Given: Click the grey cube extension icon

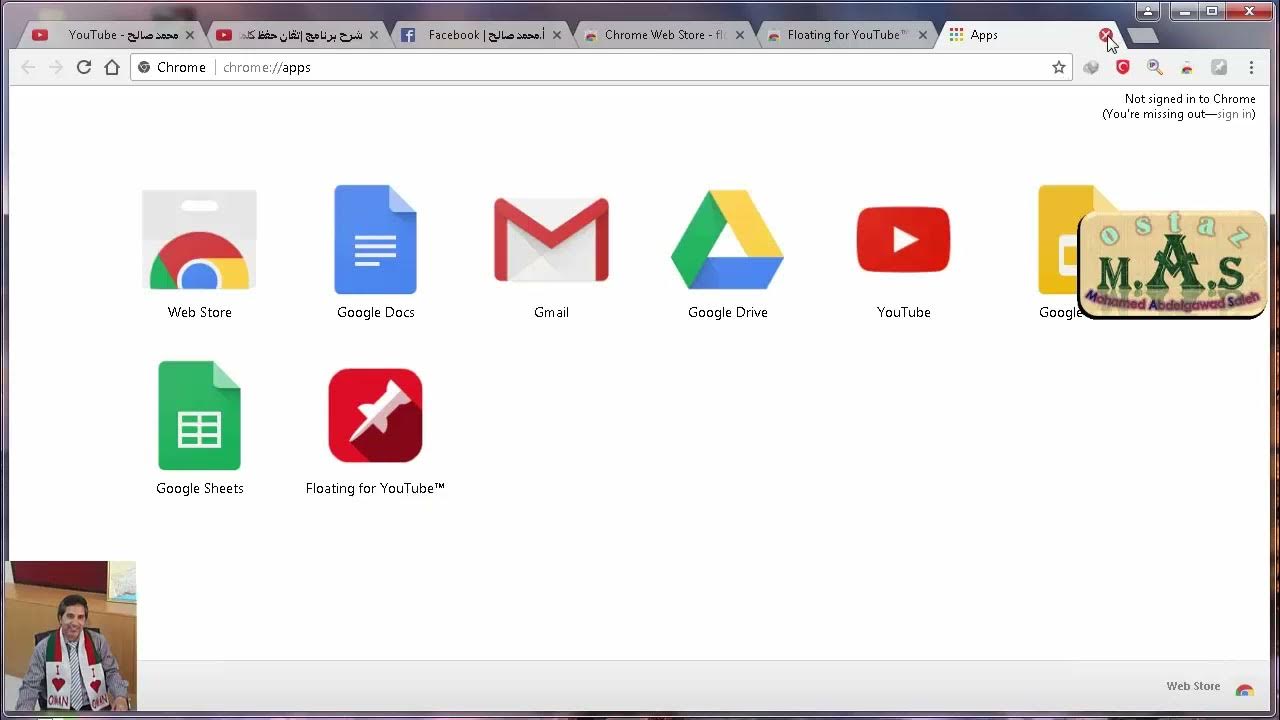Looking at the screenshot, I should (x=1091, y=67).
